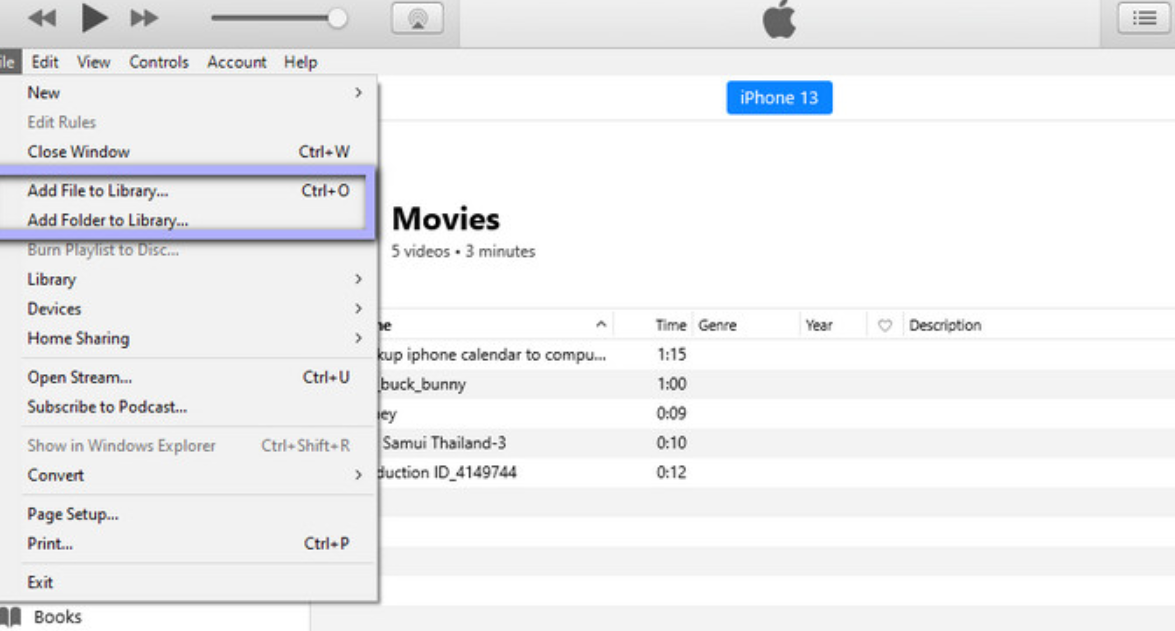This screenshot has height=631, width=1175.
Task: Choose Print menu entry
Action: point(188,543)
